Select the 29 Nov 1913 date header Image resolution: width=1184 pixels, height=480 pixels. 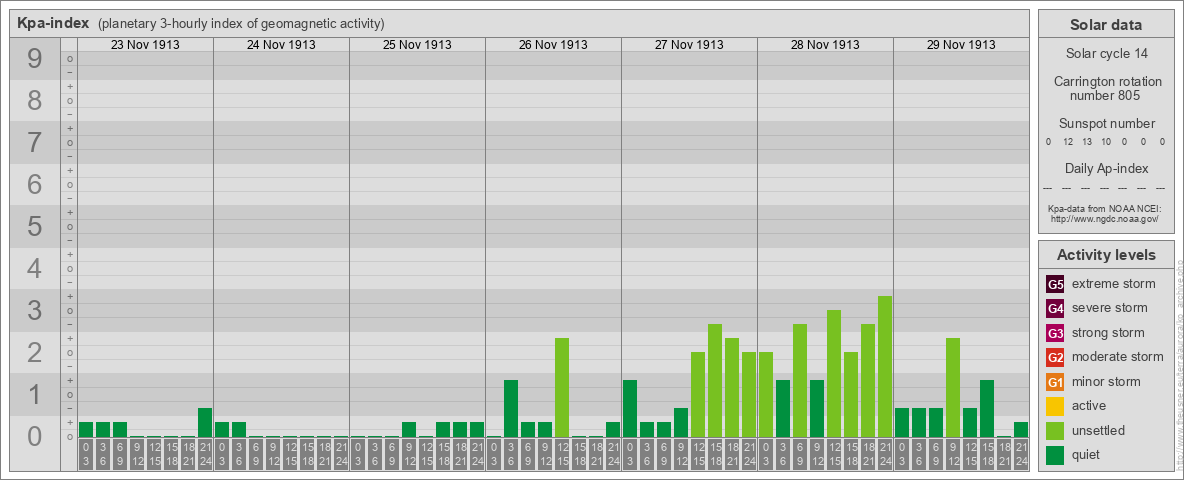coord(960,45)
